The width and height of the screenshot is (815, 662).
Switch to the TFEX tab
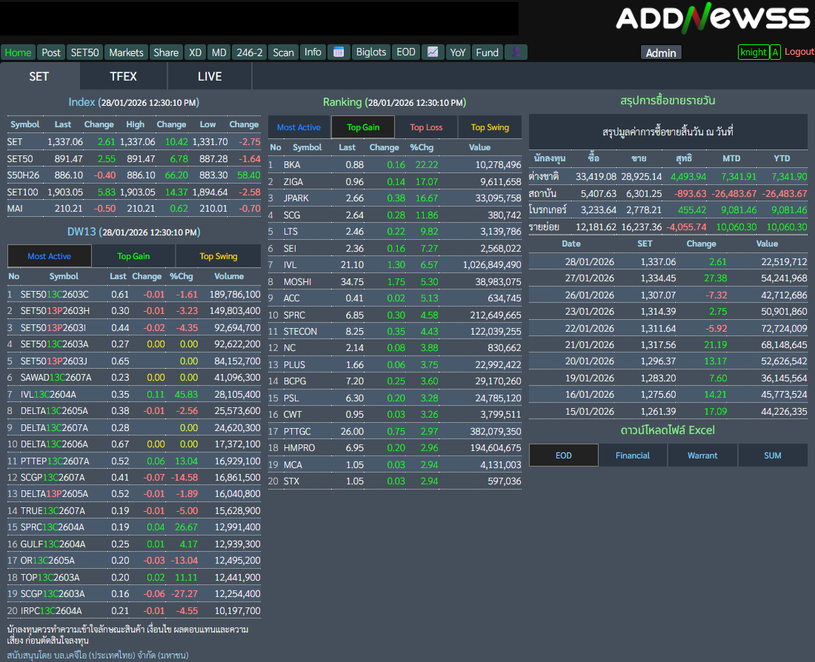click(123, 76)
